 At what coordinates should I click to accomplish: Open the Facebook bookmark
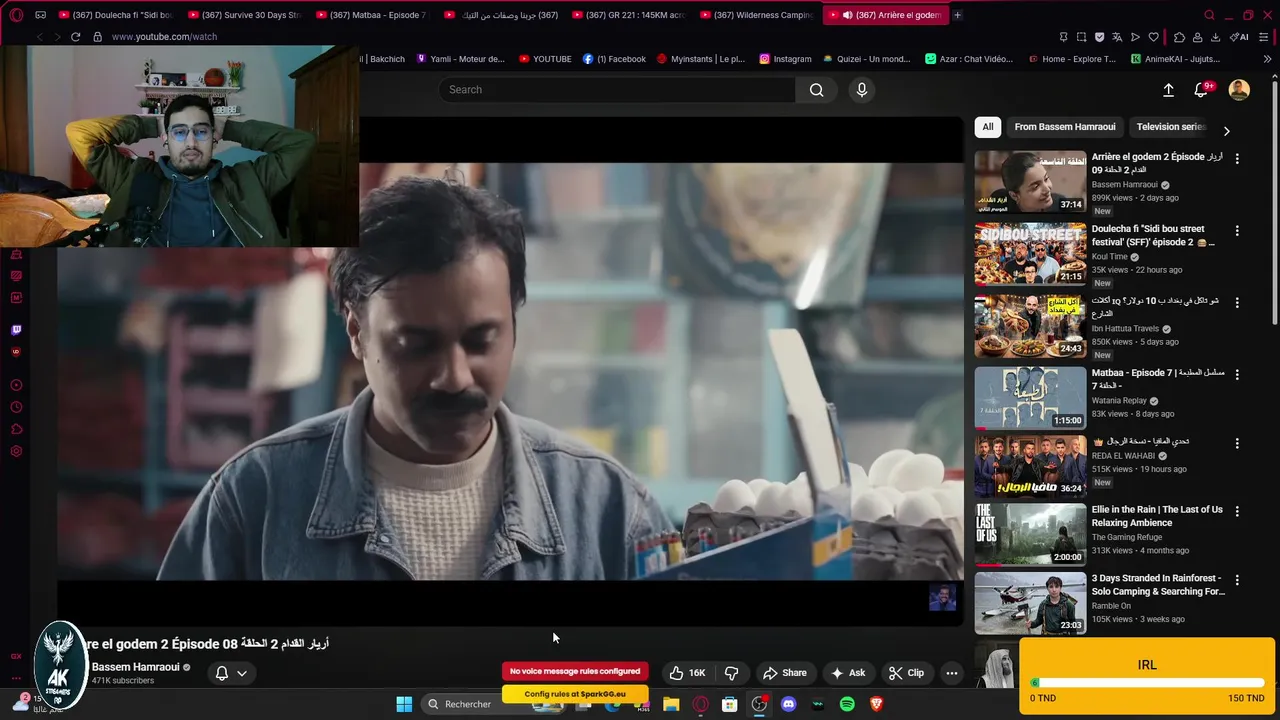614,59
